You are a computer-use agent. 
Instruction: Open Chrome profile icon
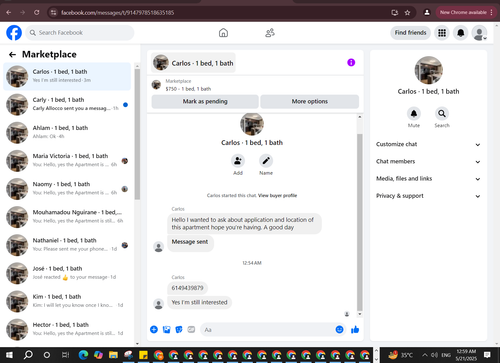[427, 12]
